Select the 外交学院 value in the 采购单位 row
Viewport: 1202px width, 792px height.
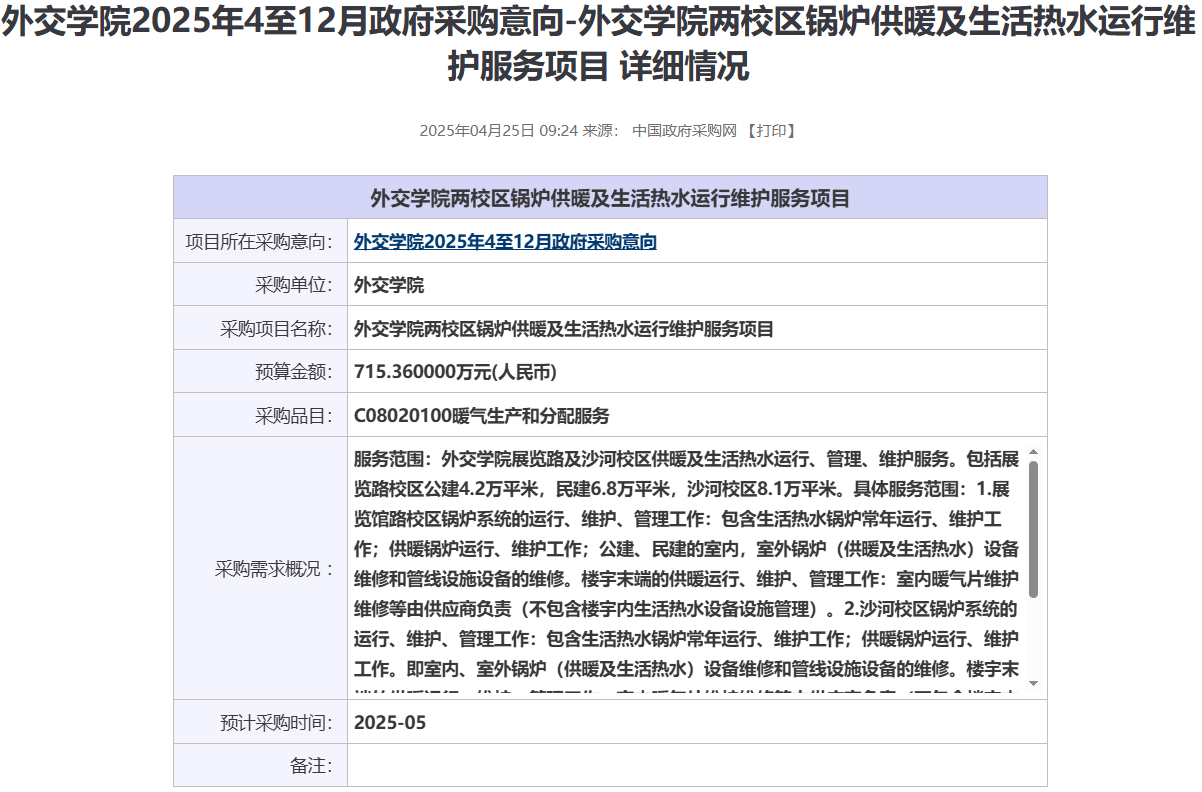pos(389,286)
